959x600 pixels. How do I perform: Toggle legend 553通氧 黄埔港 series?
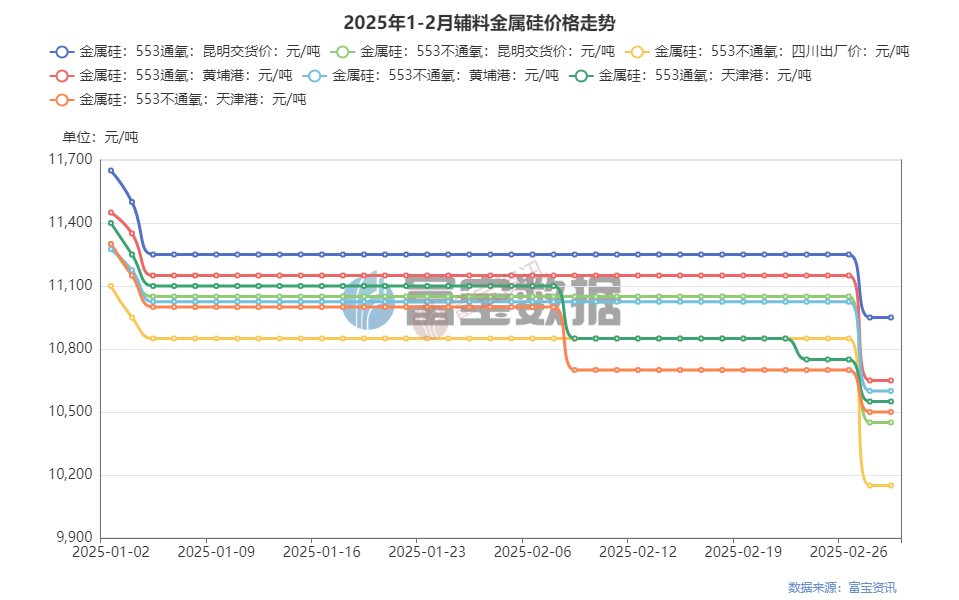tap(171, 76)
